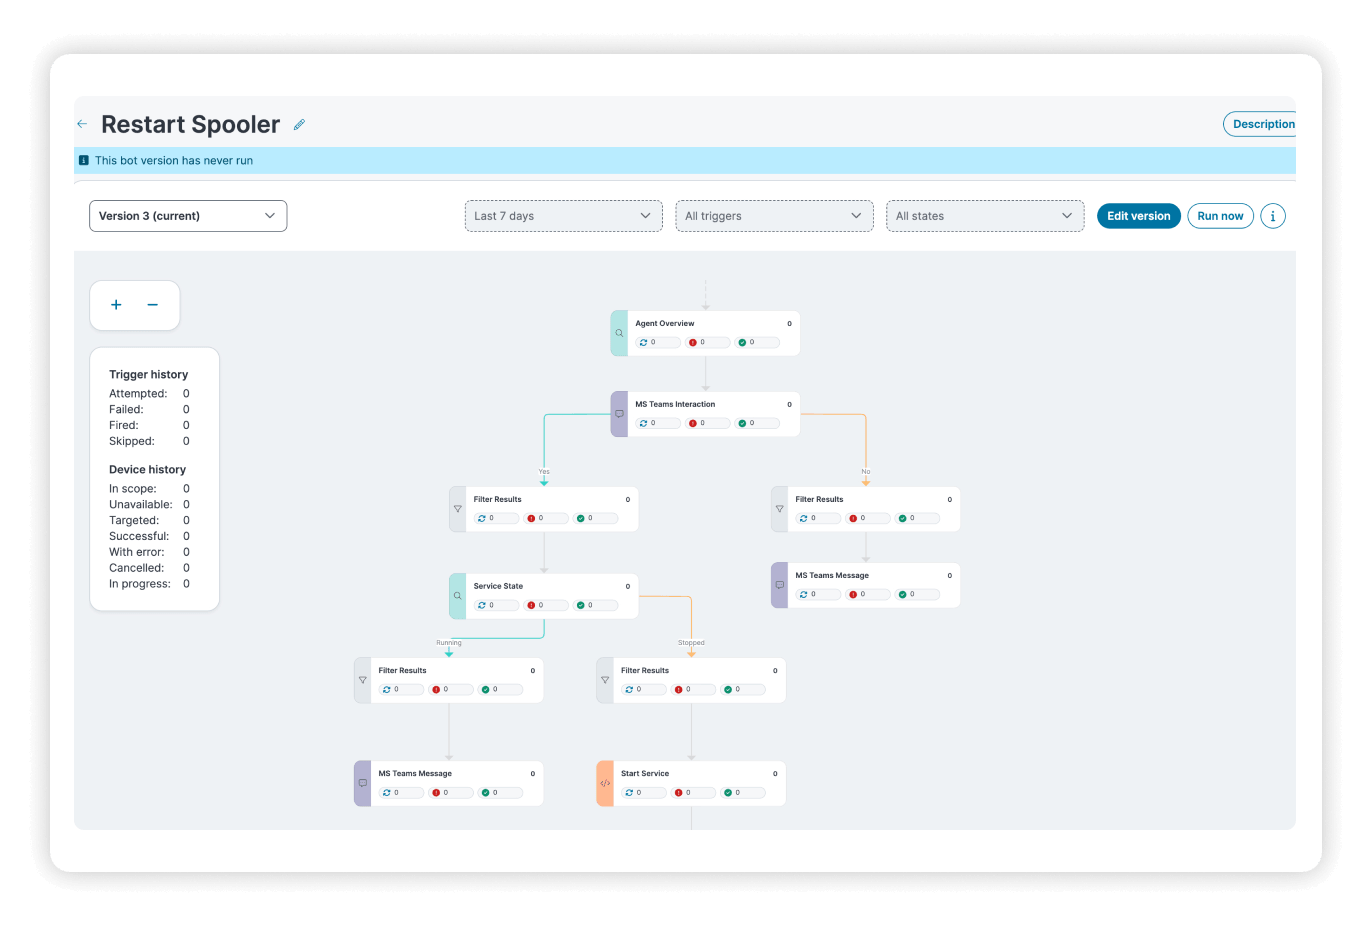This screenshot has width=1370, height=926.
Task: Click Service State success count badge
Action: pos(595,605)
